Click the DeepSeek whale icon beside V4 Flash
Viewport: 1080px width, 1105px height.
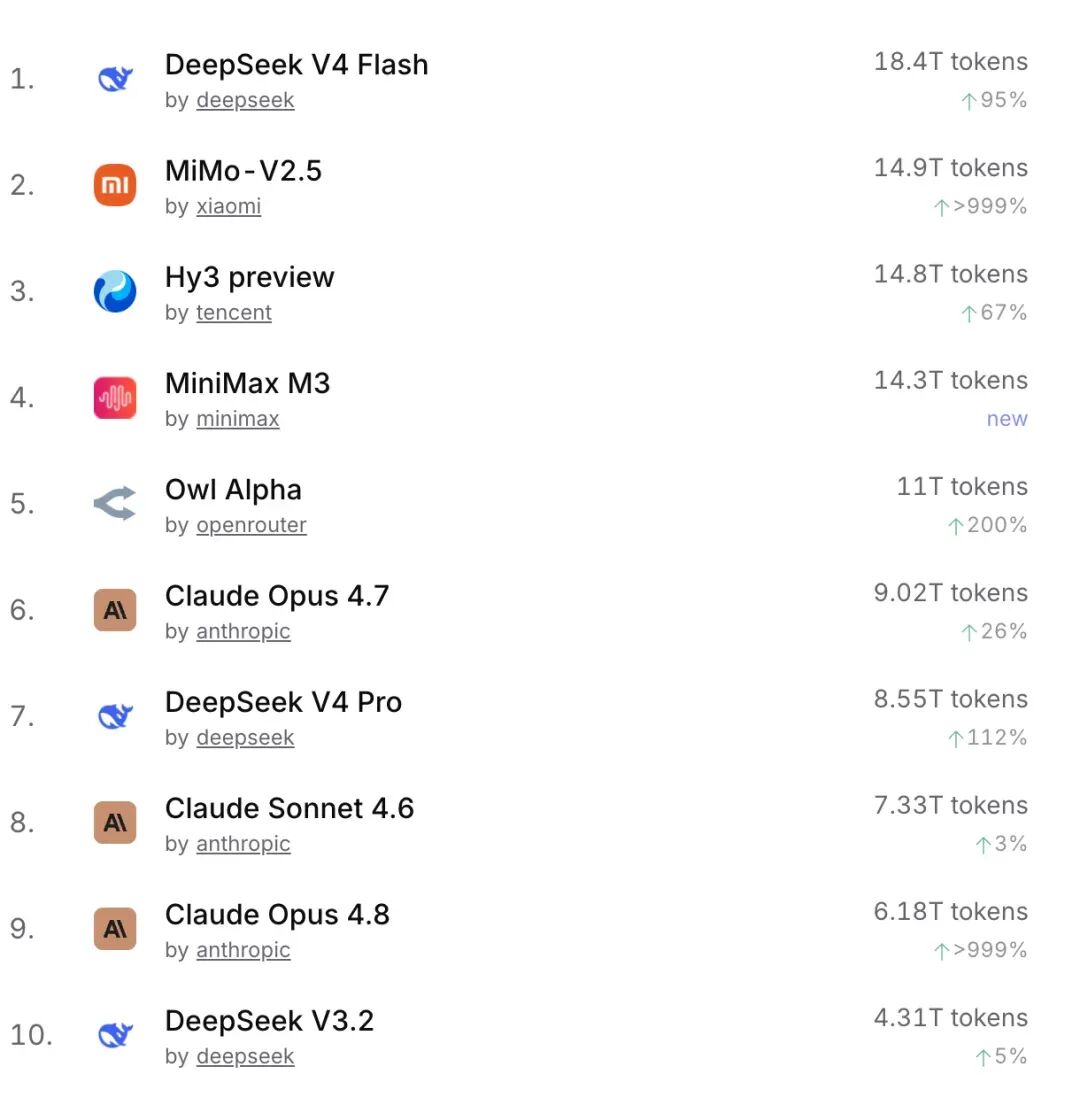click(115, 79)
